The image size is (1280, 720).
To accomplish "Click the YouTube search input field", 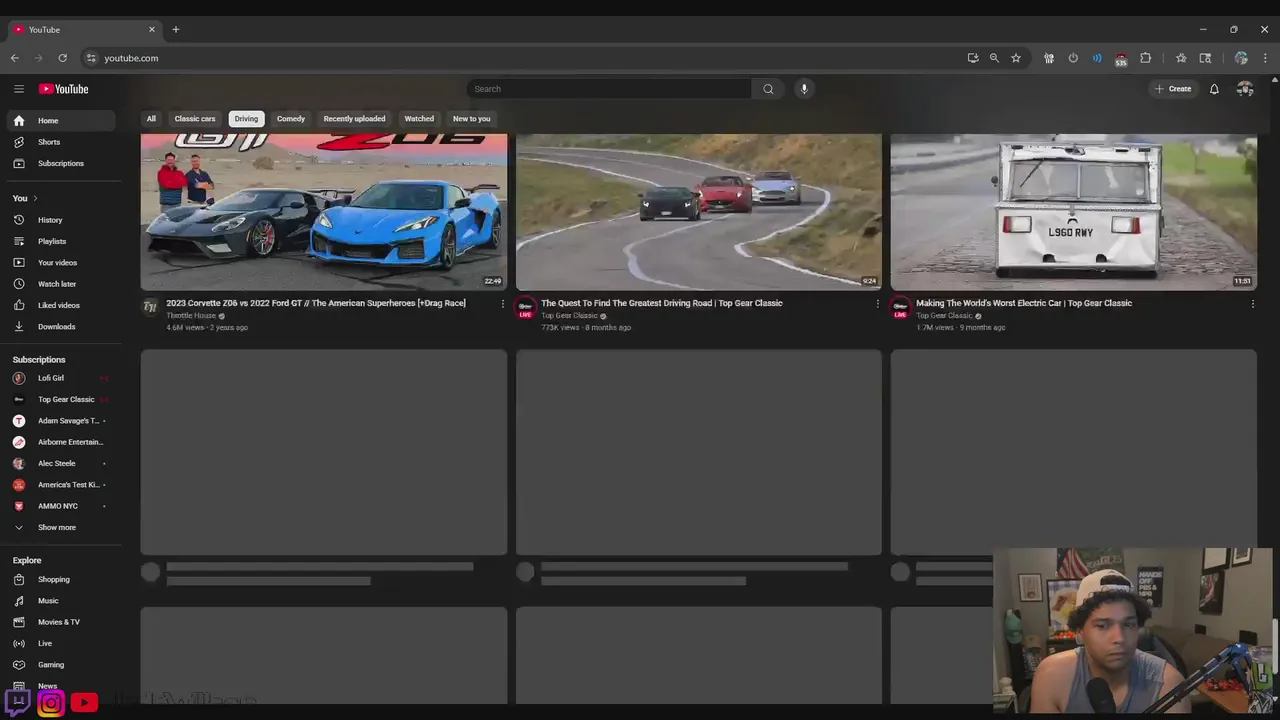I will coord(609,89).
